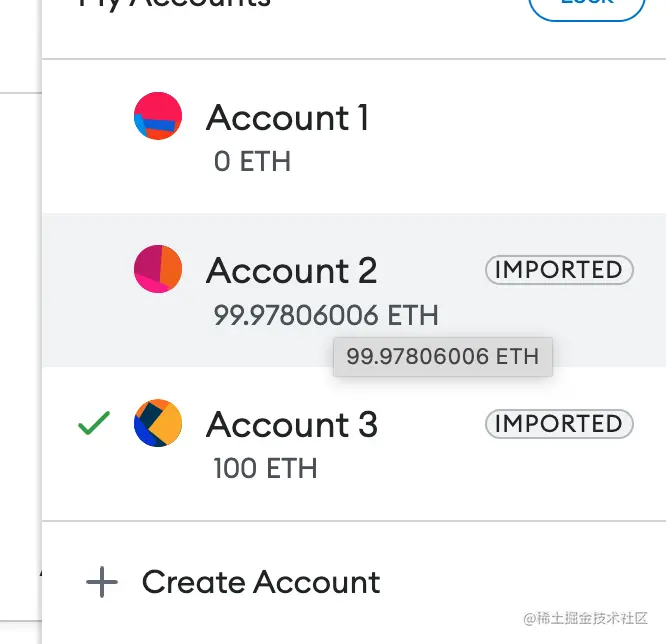Switch to Account 1
This screenshot has width=666, height=644.
(287, 118)
